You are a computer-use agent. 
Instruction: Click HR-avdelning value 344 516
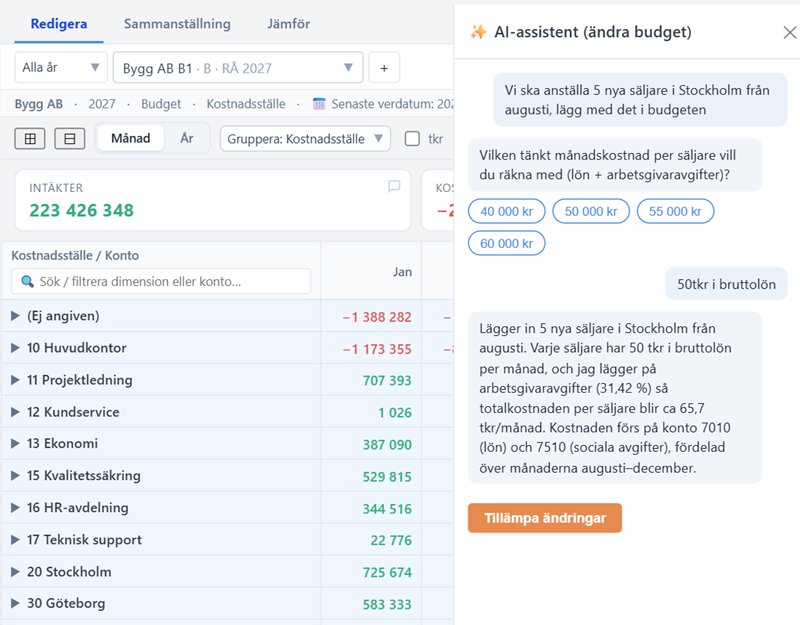point(387,509)
